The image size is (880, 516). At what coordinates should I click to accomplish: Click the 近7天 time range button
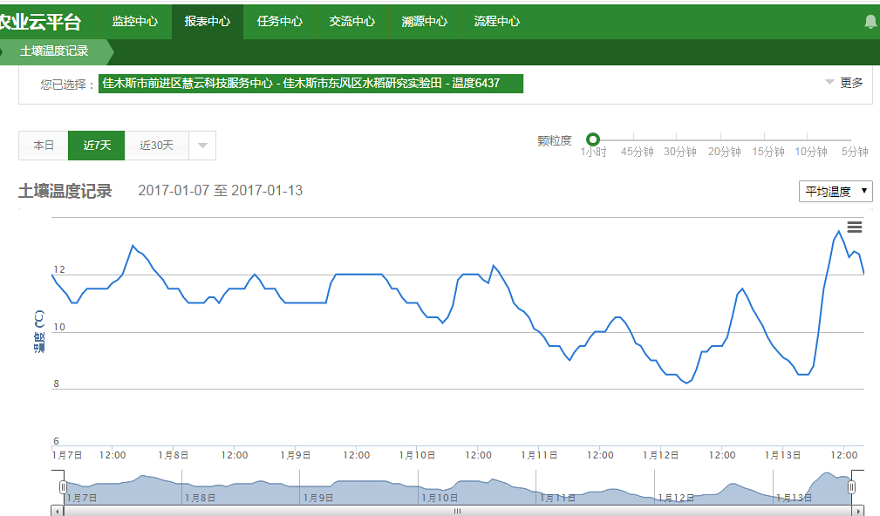pos(97,145)
